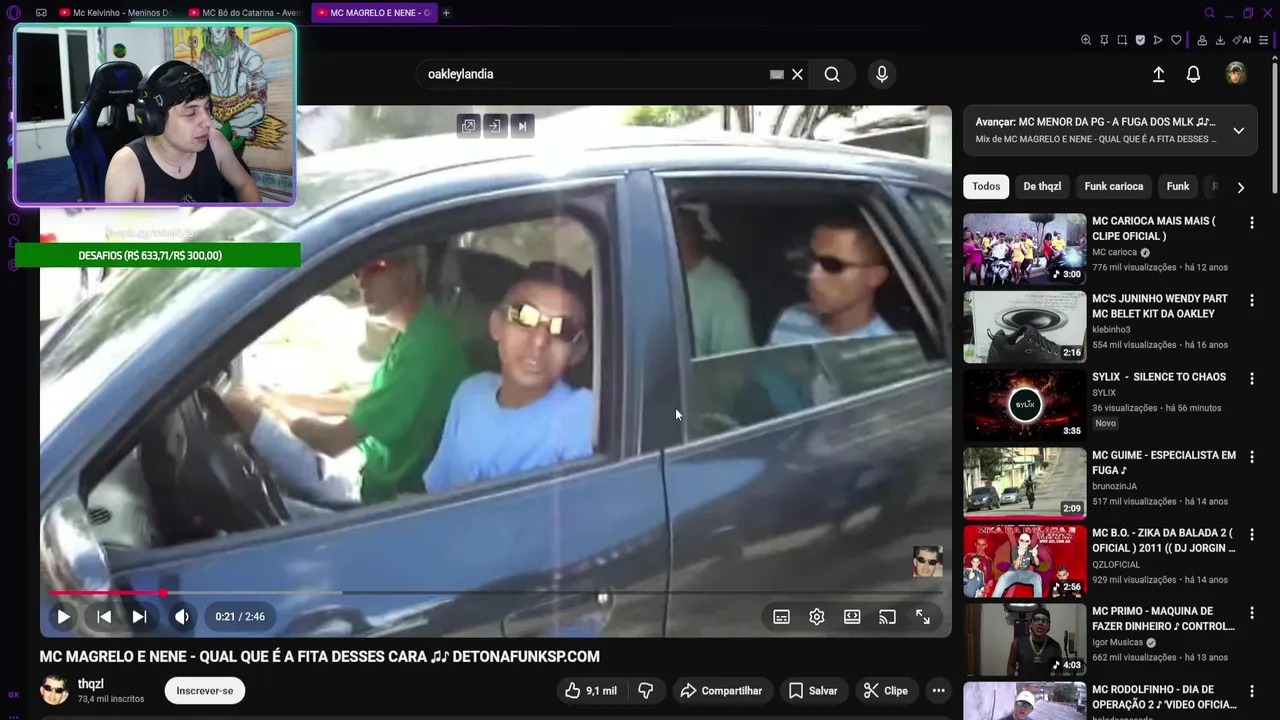Open YouTube notifications bell
Viewport: 1280px width, 720px height.
(1193, 74)
